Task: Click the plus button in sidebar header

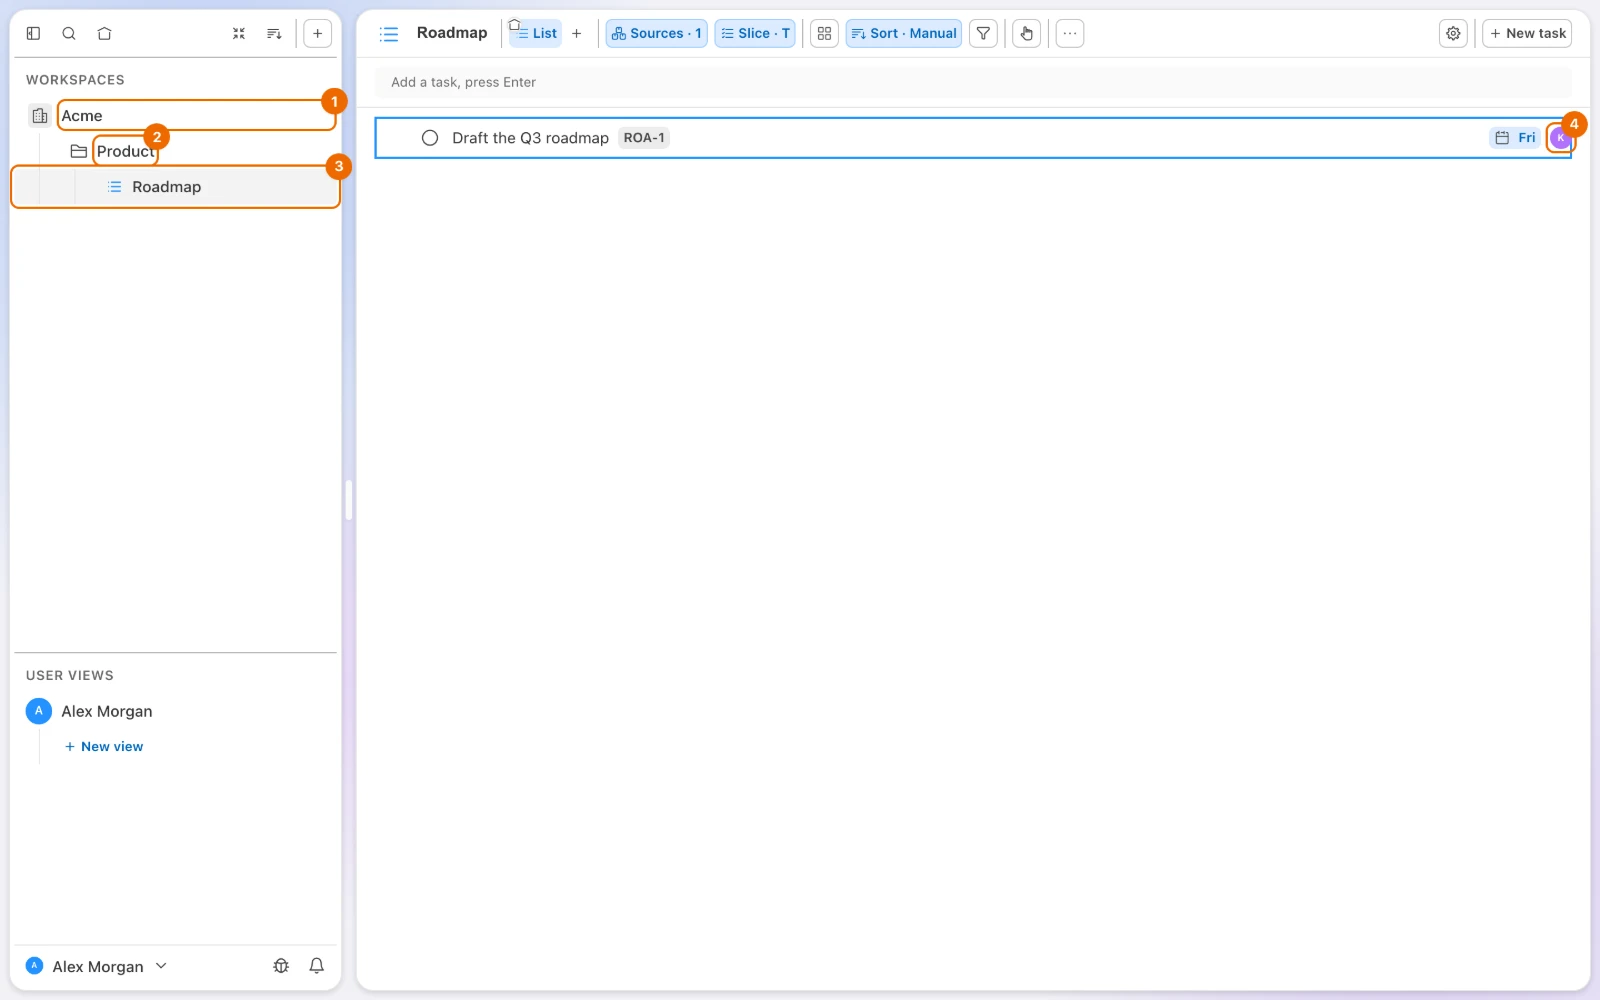Action: click(317, 33)
